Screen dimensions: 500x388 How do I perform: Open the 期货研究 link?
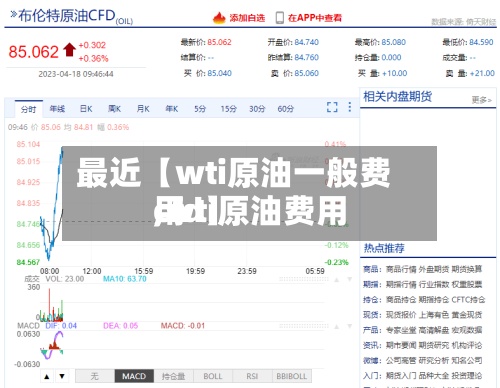[434, 345]
